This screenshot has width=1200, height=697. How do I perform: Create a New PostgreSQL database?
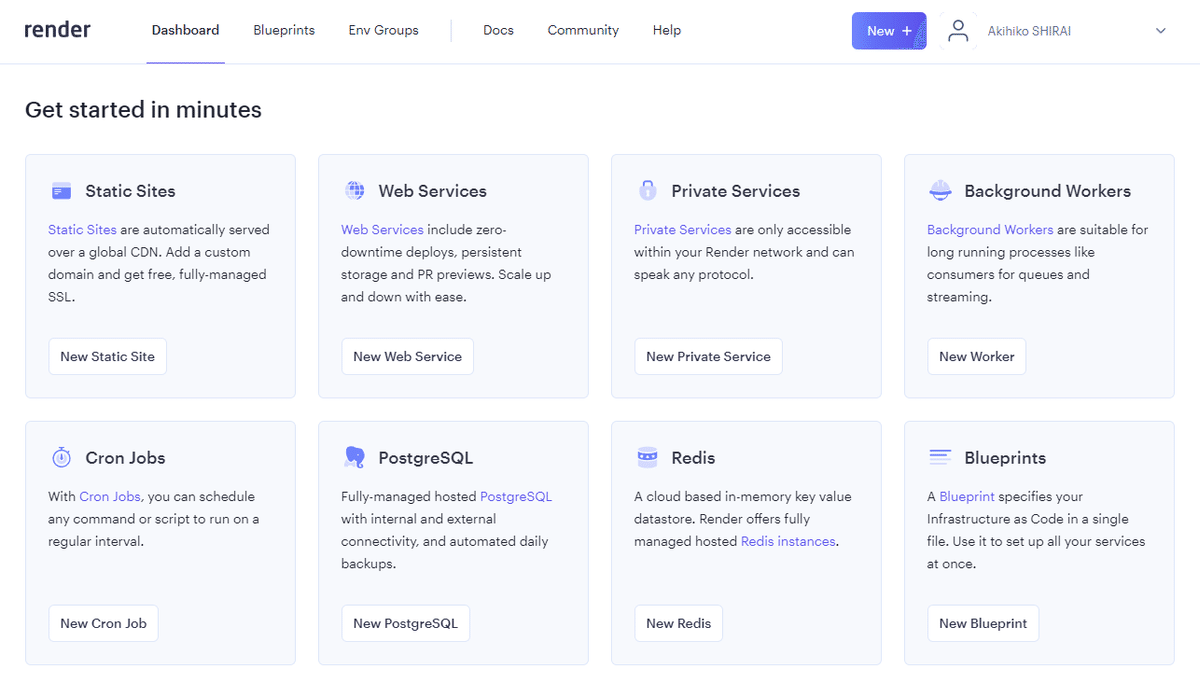(x=405, y=623)
